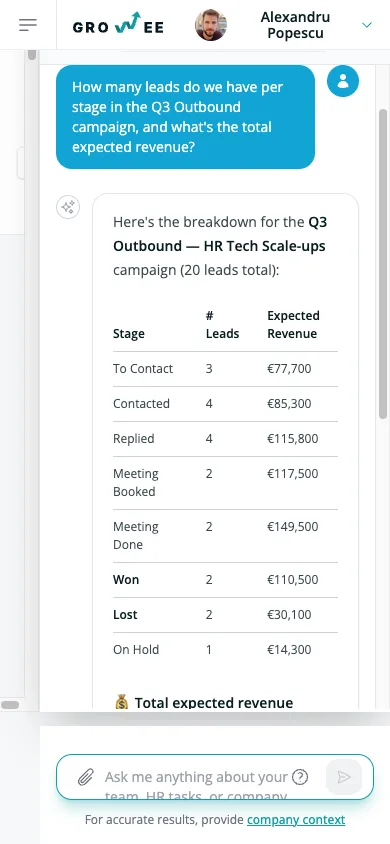Viewport: 390px width, 844px height.
Task: Expand the user account dropdown chevron
Action: click(367, 25)
